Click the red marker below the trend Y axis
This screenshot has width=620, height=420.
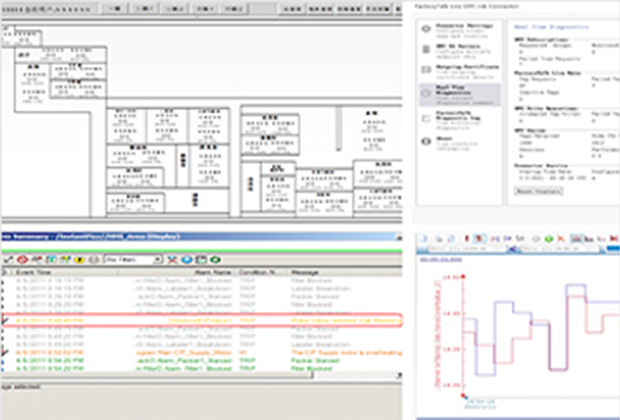tap(463, 395)
